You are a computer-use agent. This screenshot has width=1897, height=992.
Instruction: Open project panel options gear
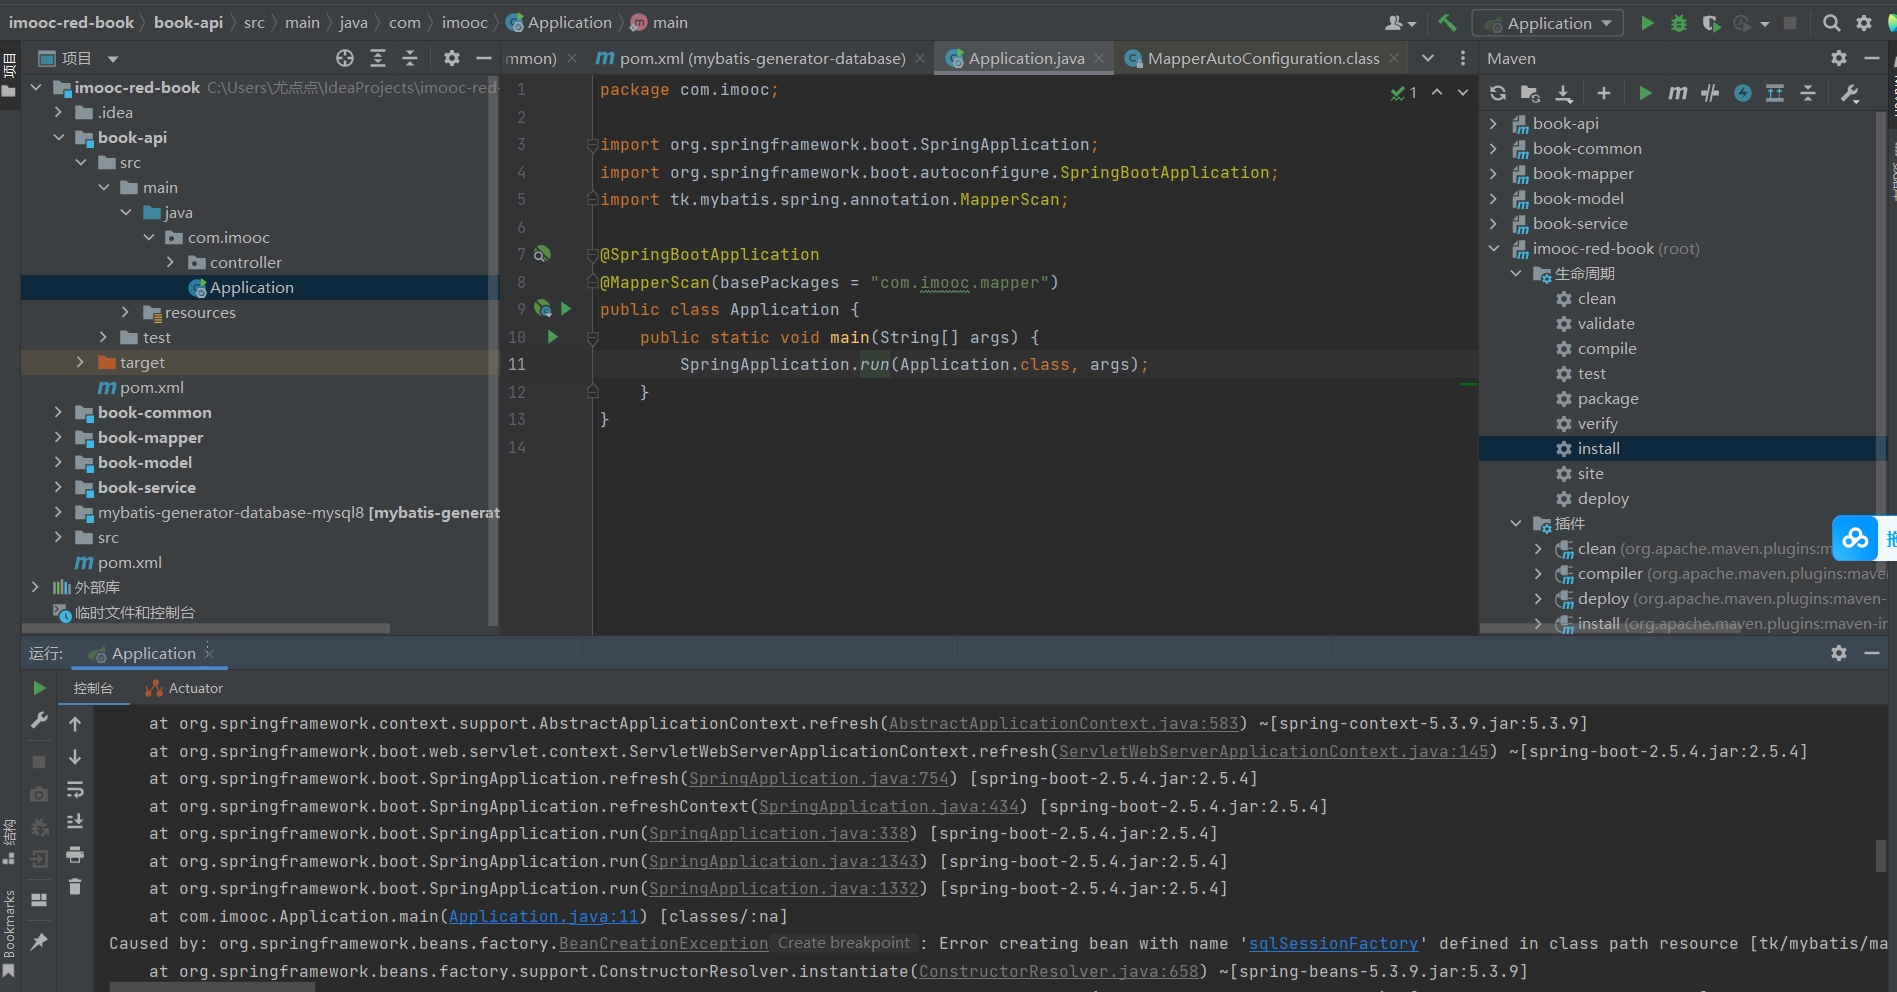(x=452, y=58)
